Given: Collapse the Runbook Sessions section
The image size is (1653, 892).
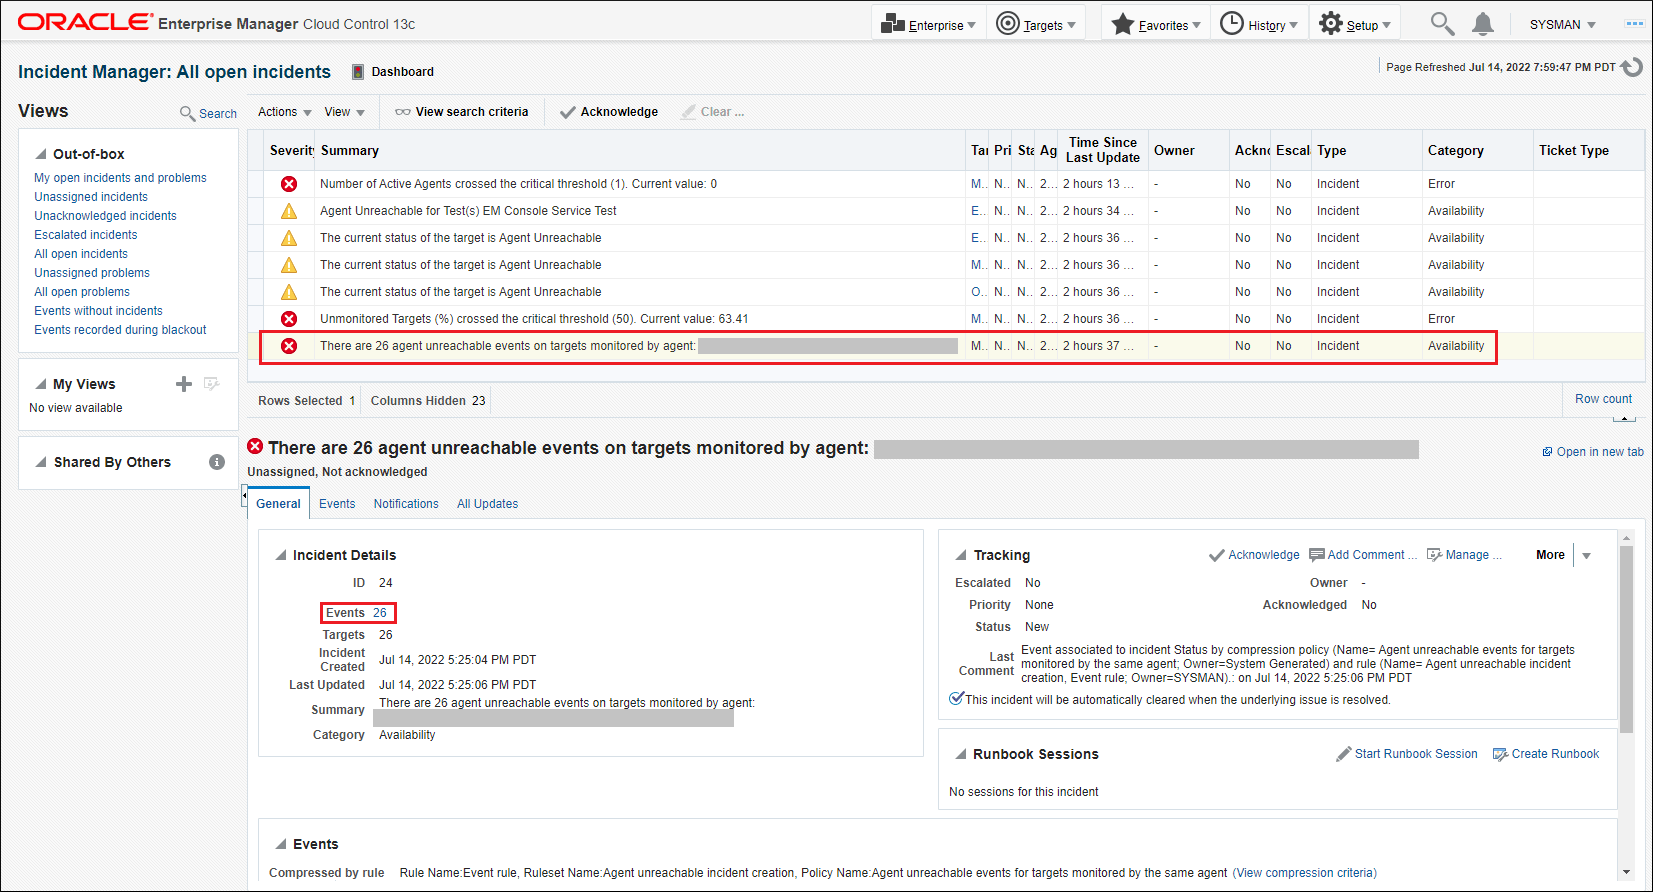Looking at the screenshot, I should tap(961, 754).
